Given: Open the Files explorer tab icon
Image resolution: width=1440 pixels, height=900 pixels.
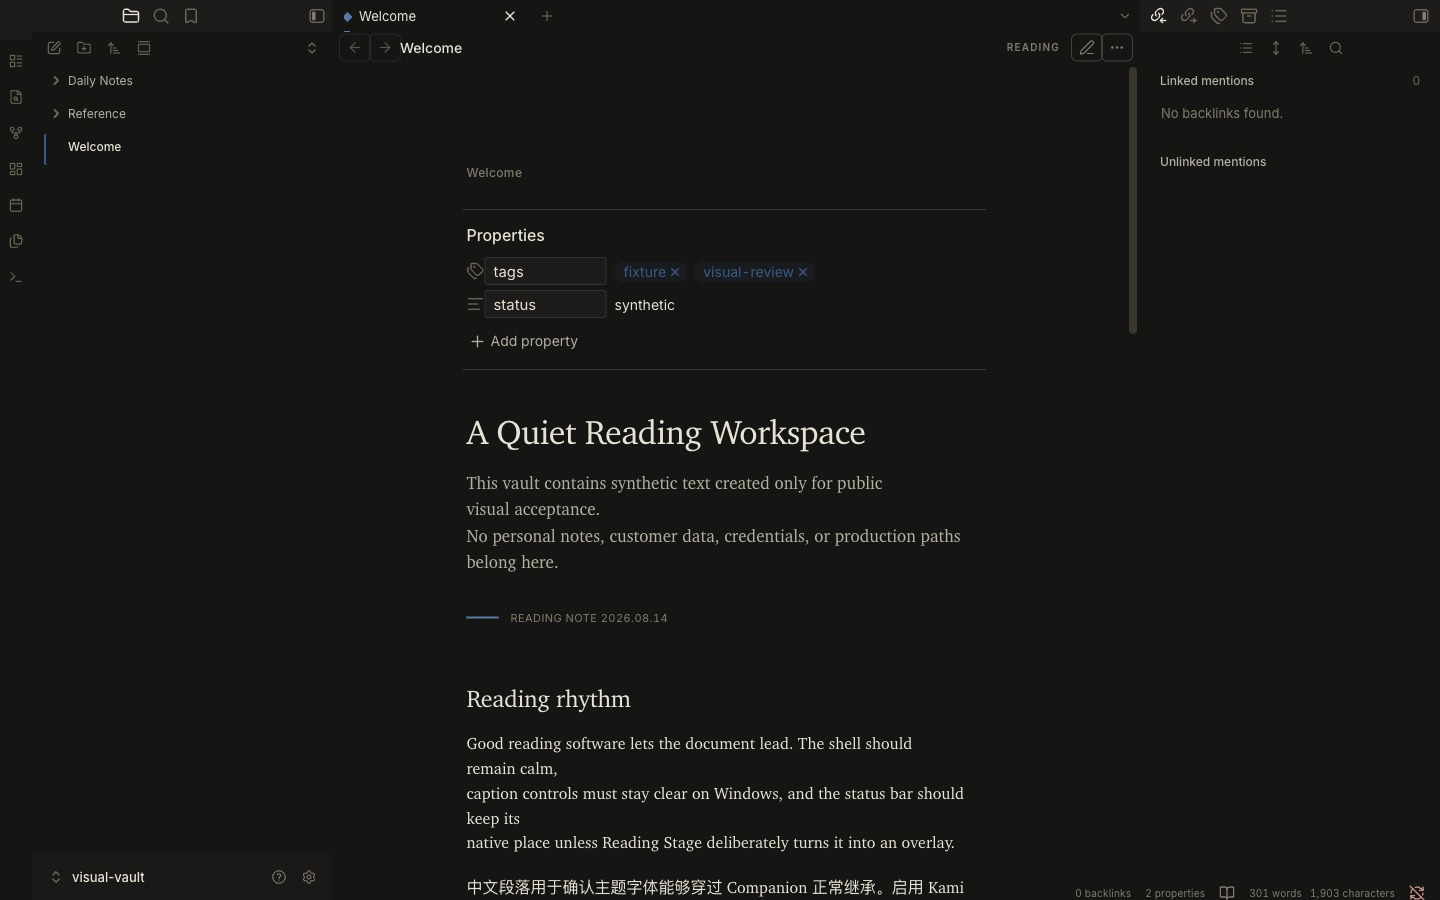Looking at the screenshot, I should 131,16.
